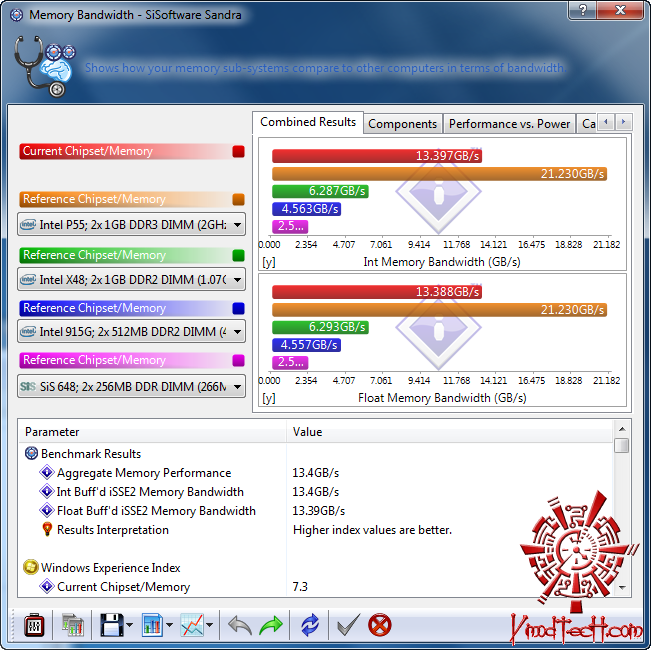The width and height of the screenshot is (651, 650).
Task: Toggle the magenta Reference Chipset/Memory swatch
Action: pos(238,360)
